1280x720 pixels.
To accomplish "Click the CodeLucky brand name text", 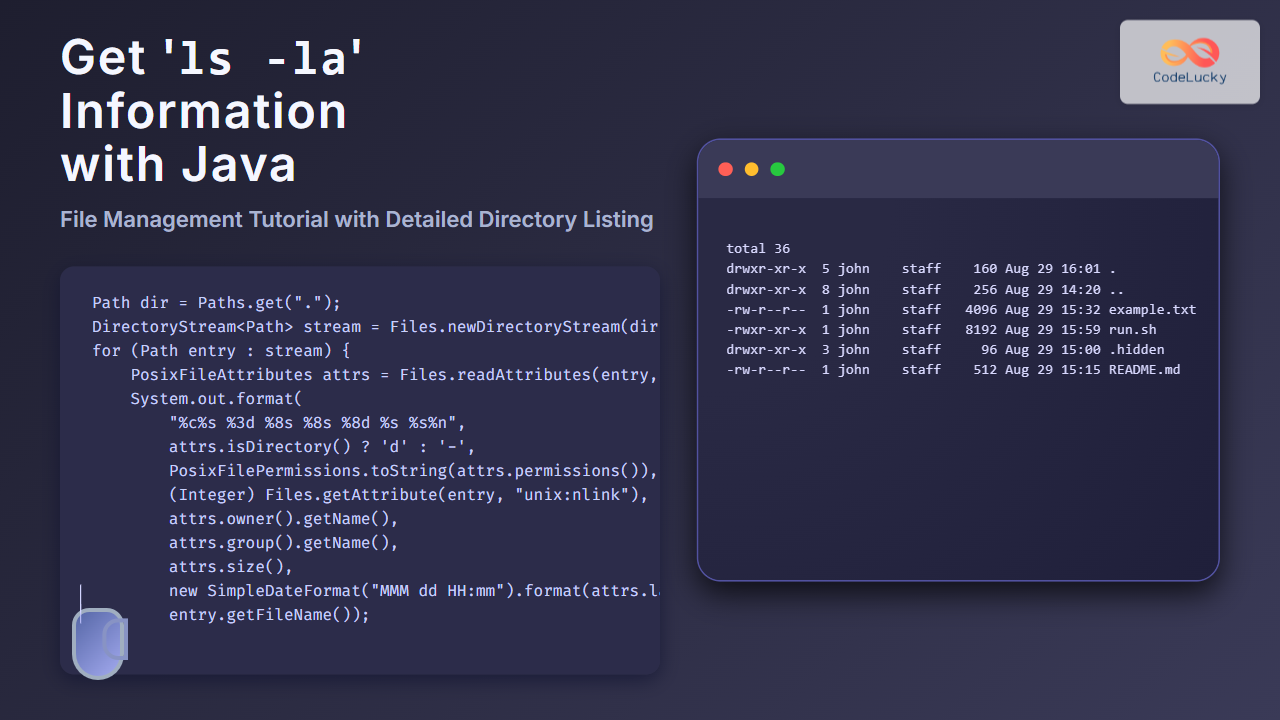I will [x=1189, y=77].
